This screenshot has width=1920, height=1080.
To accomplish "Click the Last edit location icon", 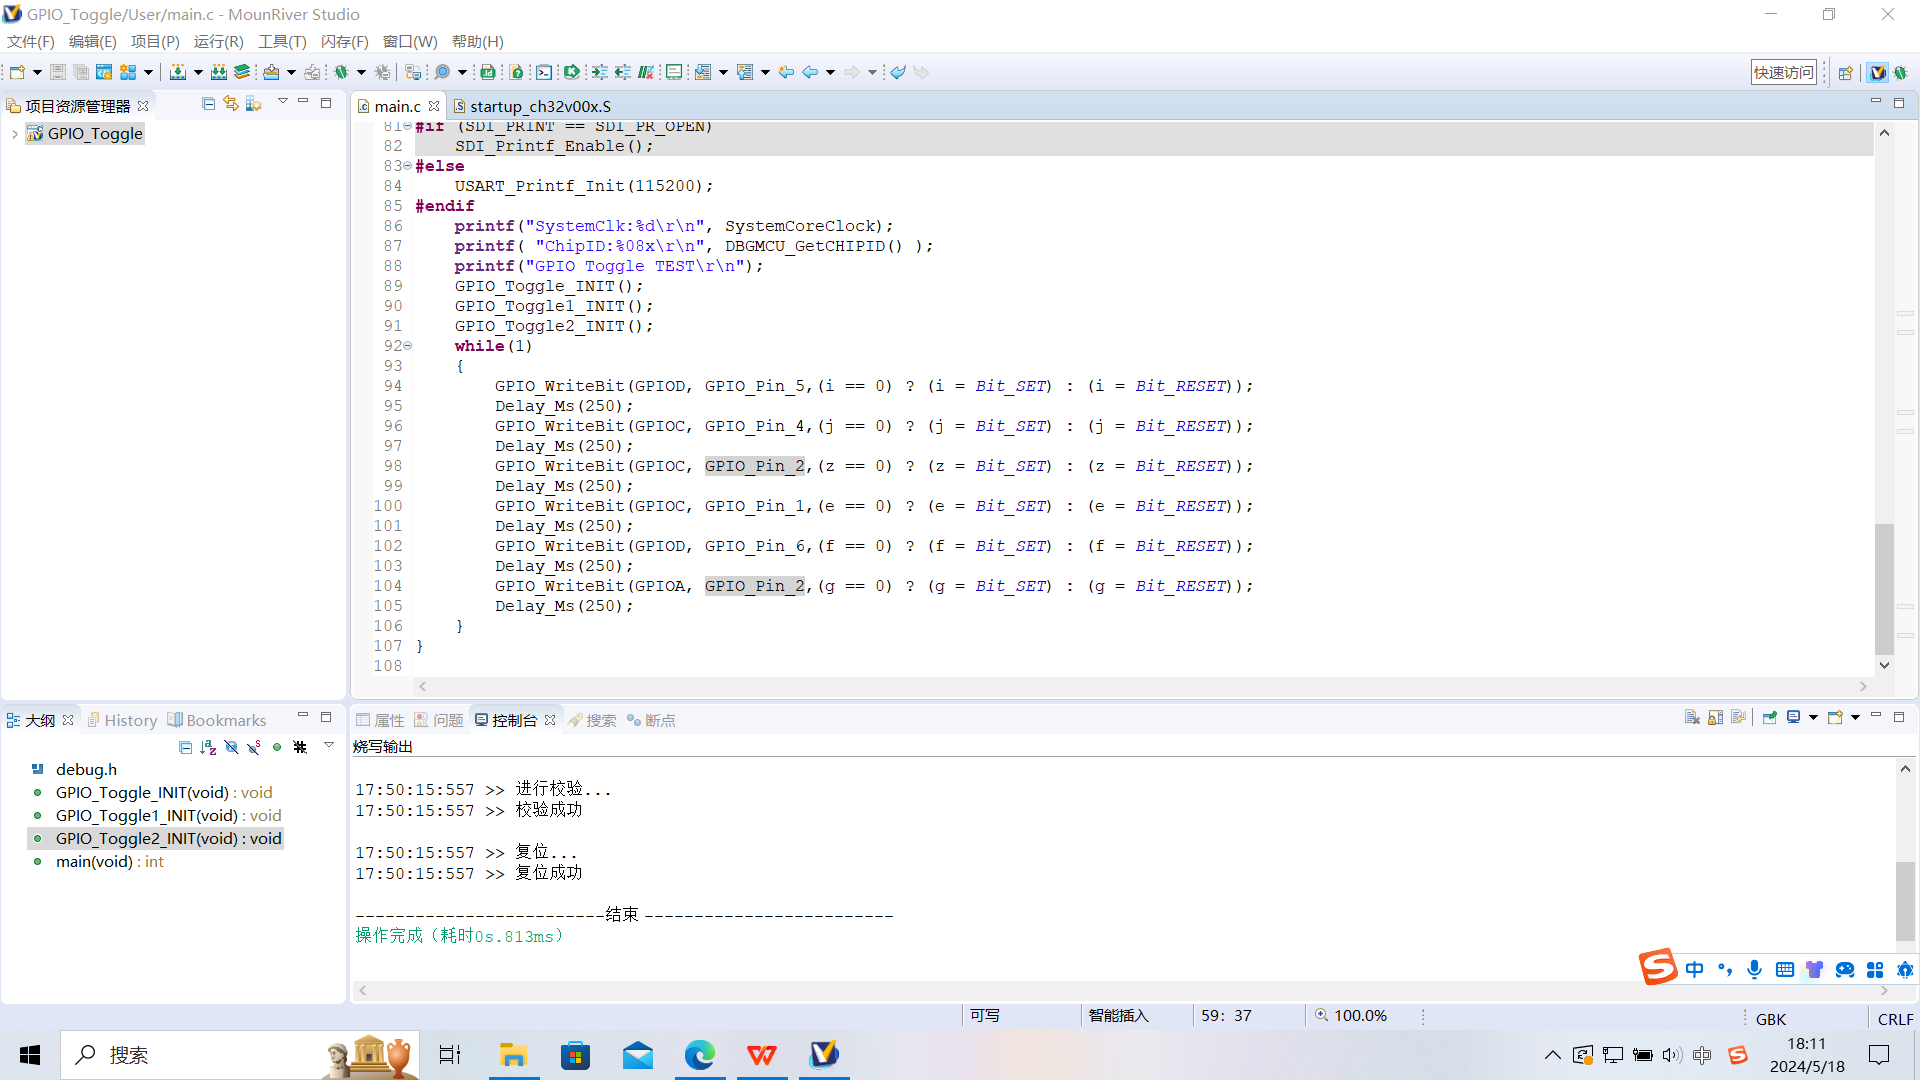I will (x=786, y=72).
